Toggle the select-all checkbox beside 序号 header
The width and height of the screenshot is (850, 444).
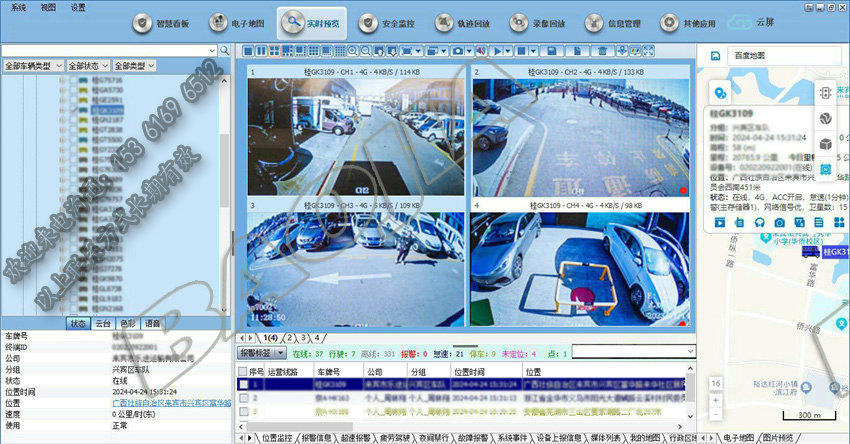click(242, 370)
